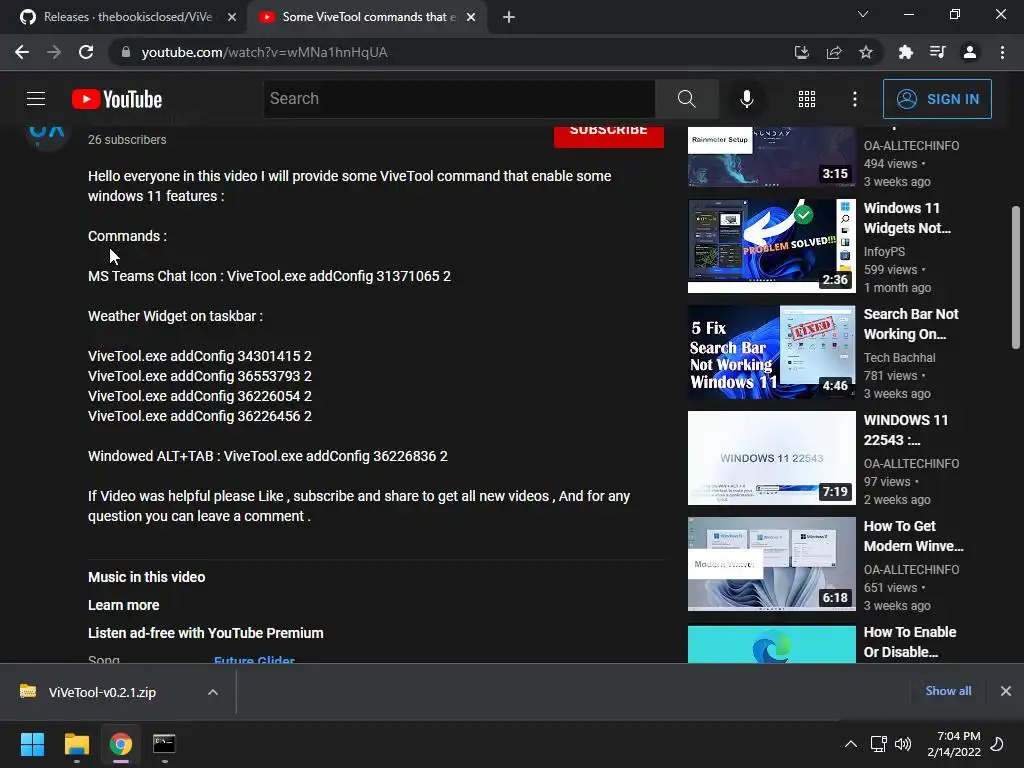Screen dimensions: 1024x768
Task: Click the red SUBSCRIBE button
Action: pos(609,136)
